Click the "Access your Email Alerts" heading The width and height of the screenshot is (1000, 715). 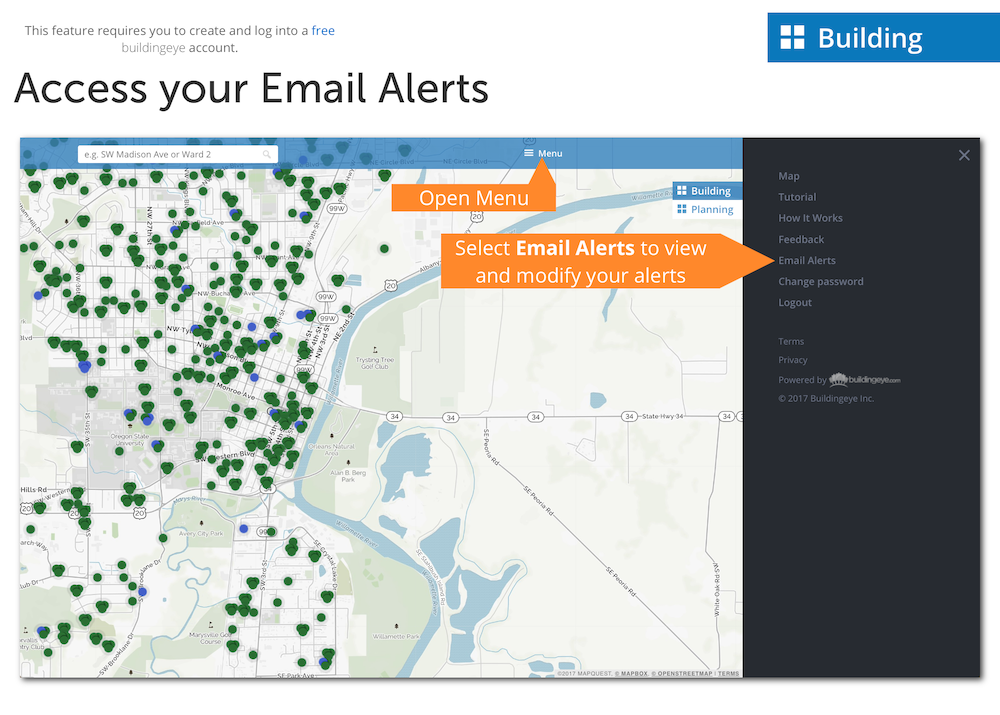pyautogui.click(x=251, y=89)
